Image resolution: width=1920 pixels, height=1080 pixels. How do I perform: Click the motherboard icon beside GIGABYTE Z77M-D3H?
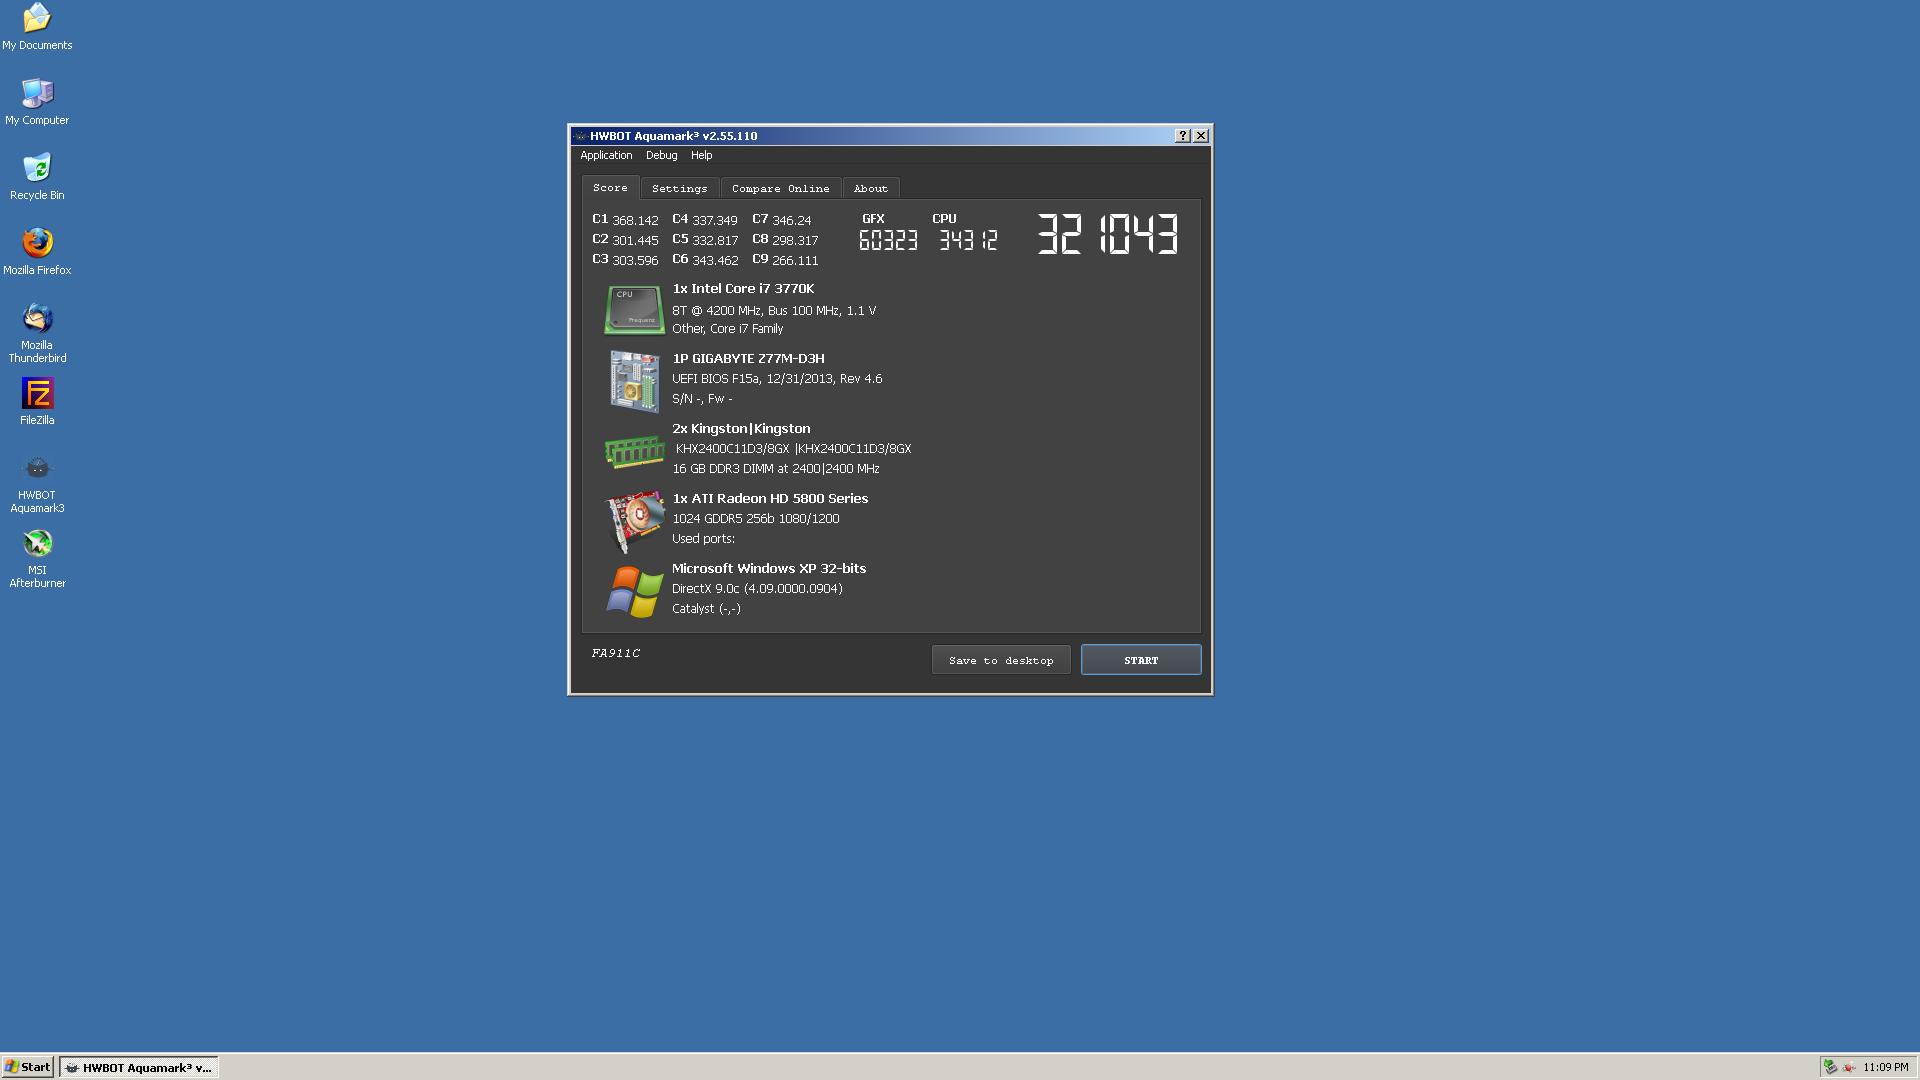tap(634, 380)
